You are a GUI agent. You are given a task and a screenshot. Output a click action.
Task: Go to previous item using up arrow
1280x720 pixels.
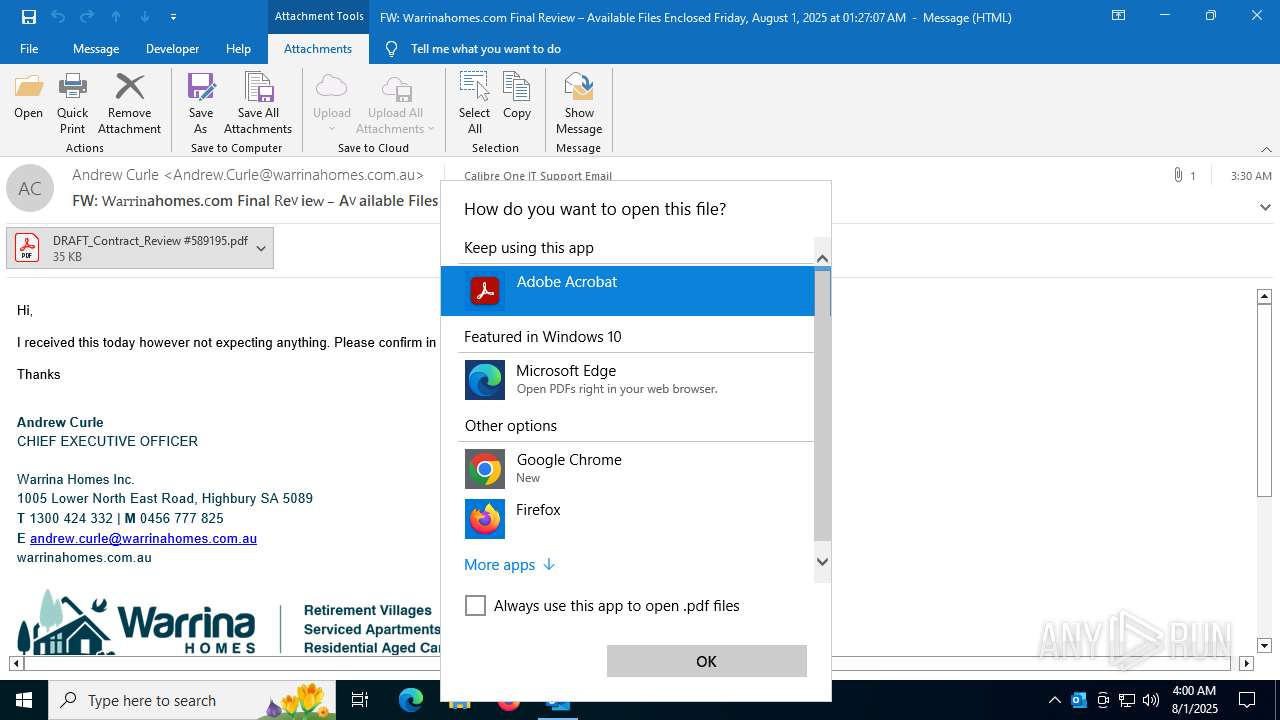coord(116,17)
